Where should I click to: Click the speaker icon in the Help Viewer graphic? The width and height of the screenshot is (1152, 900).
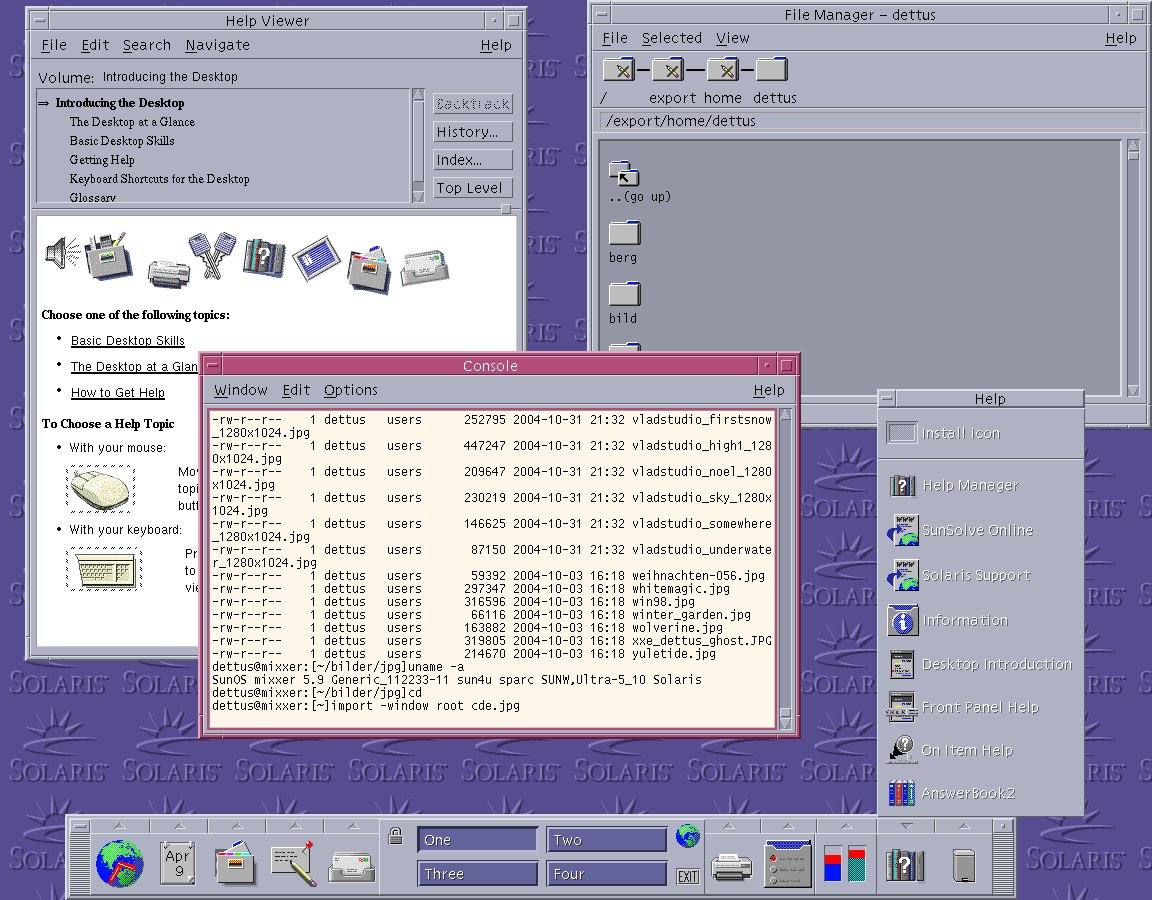(62, 253)
